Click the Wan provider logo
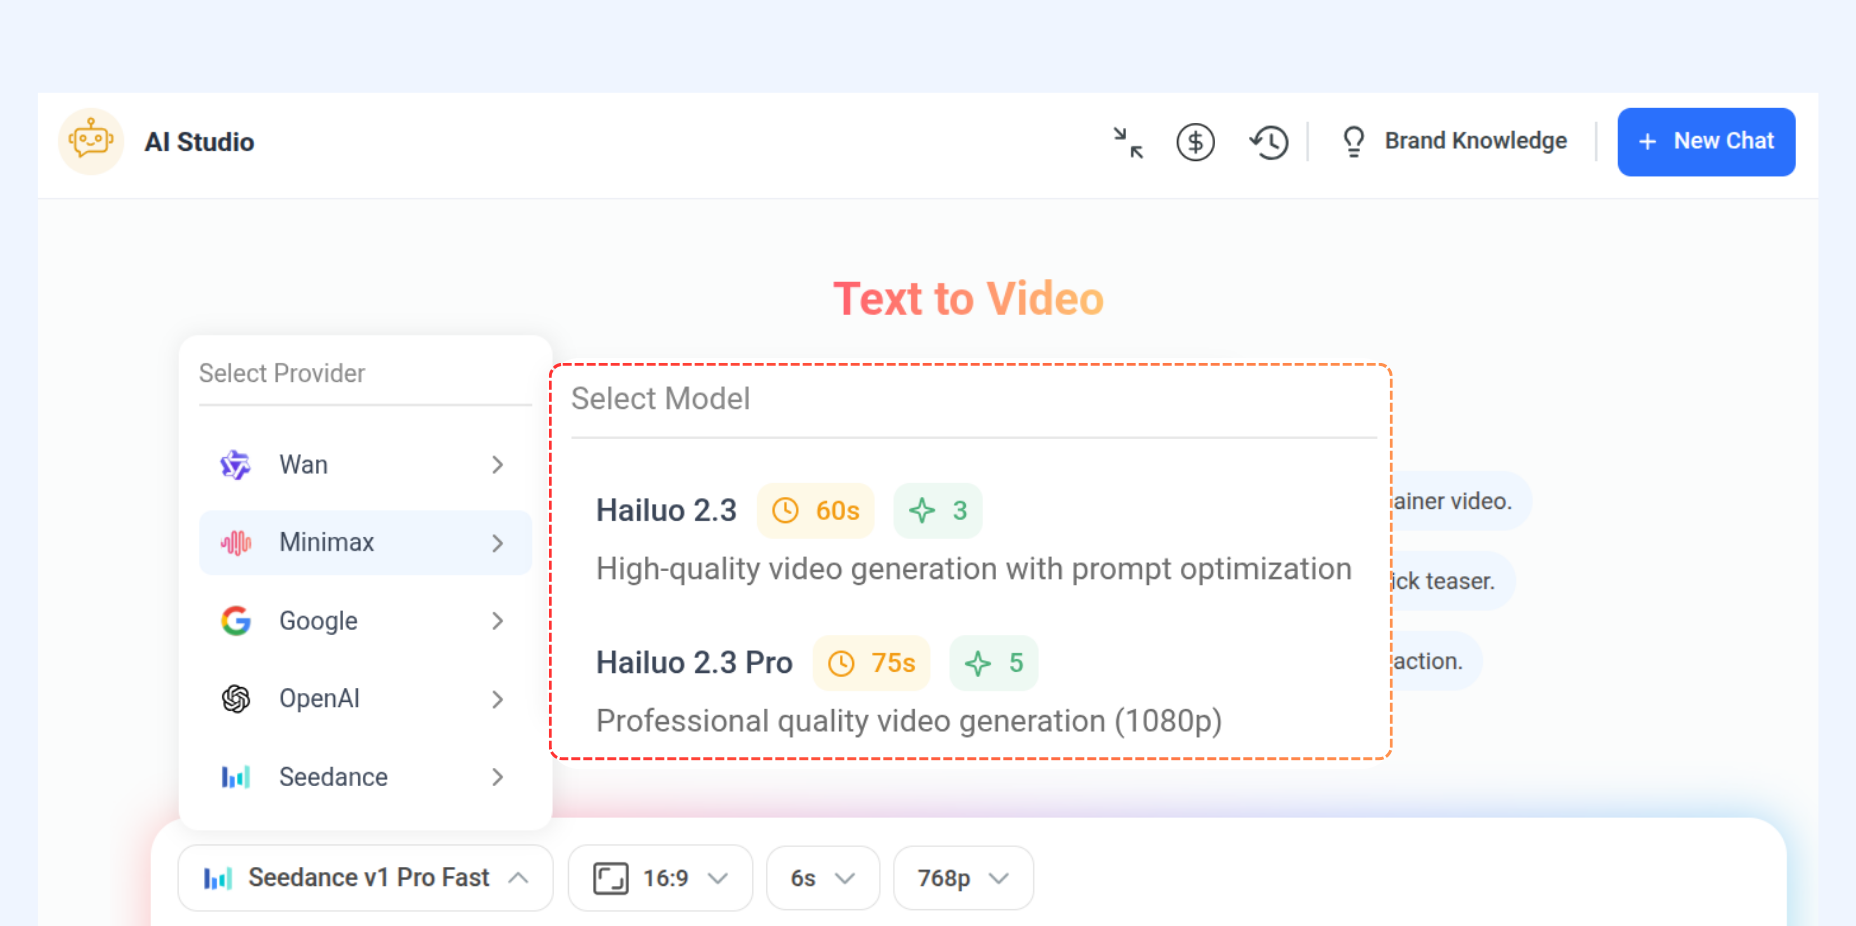The image size is (1856, 926). [x=235, y=465]
